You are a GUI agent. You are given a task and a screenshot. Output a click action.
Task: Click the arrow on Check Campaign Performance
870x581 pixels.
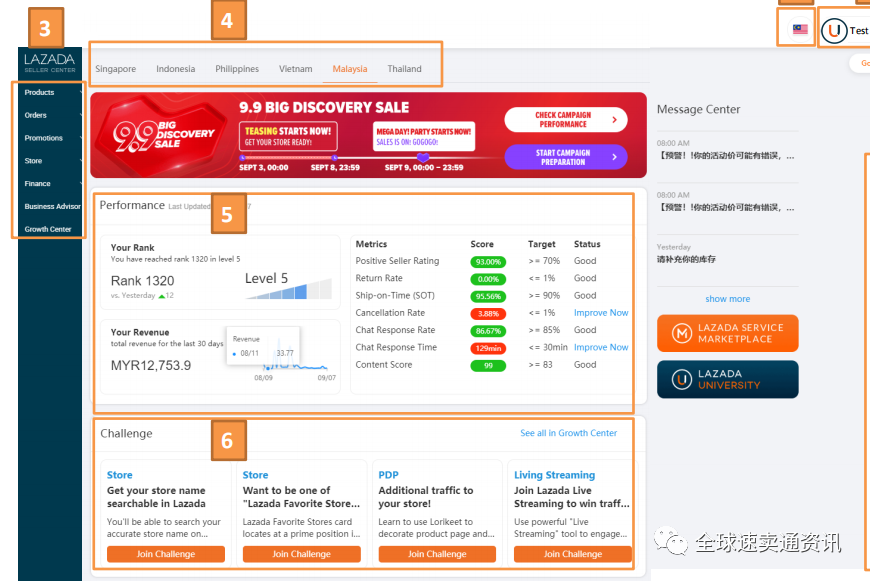point(615,120)
